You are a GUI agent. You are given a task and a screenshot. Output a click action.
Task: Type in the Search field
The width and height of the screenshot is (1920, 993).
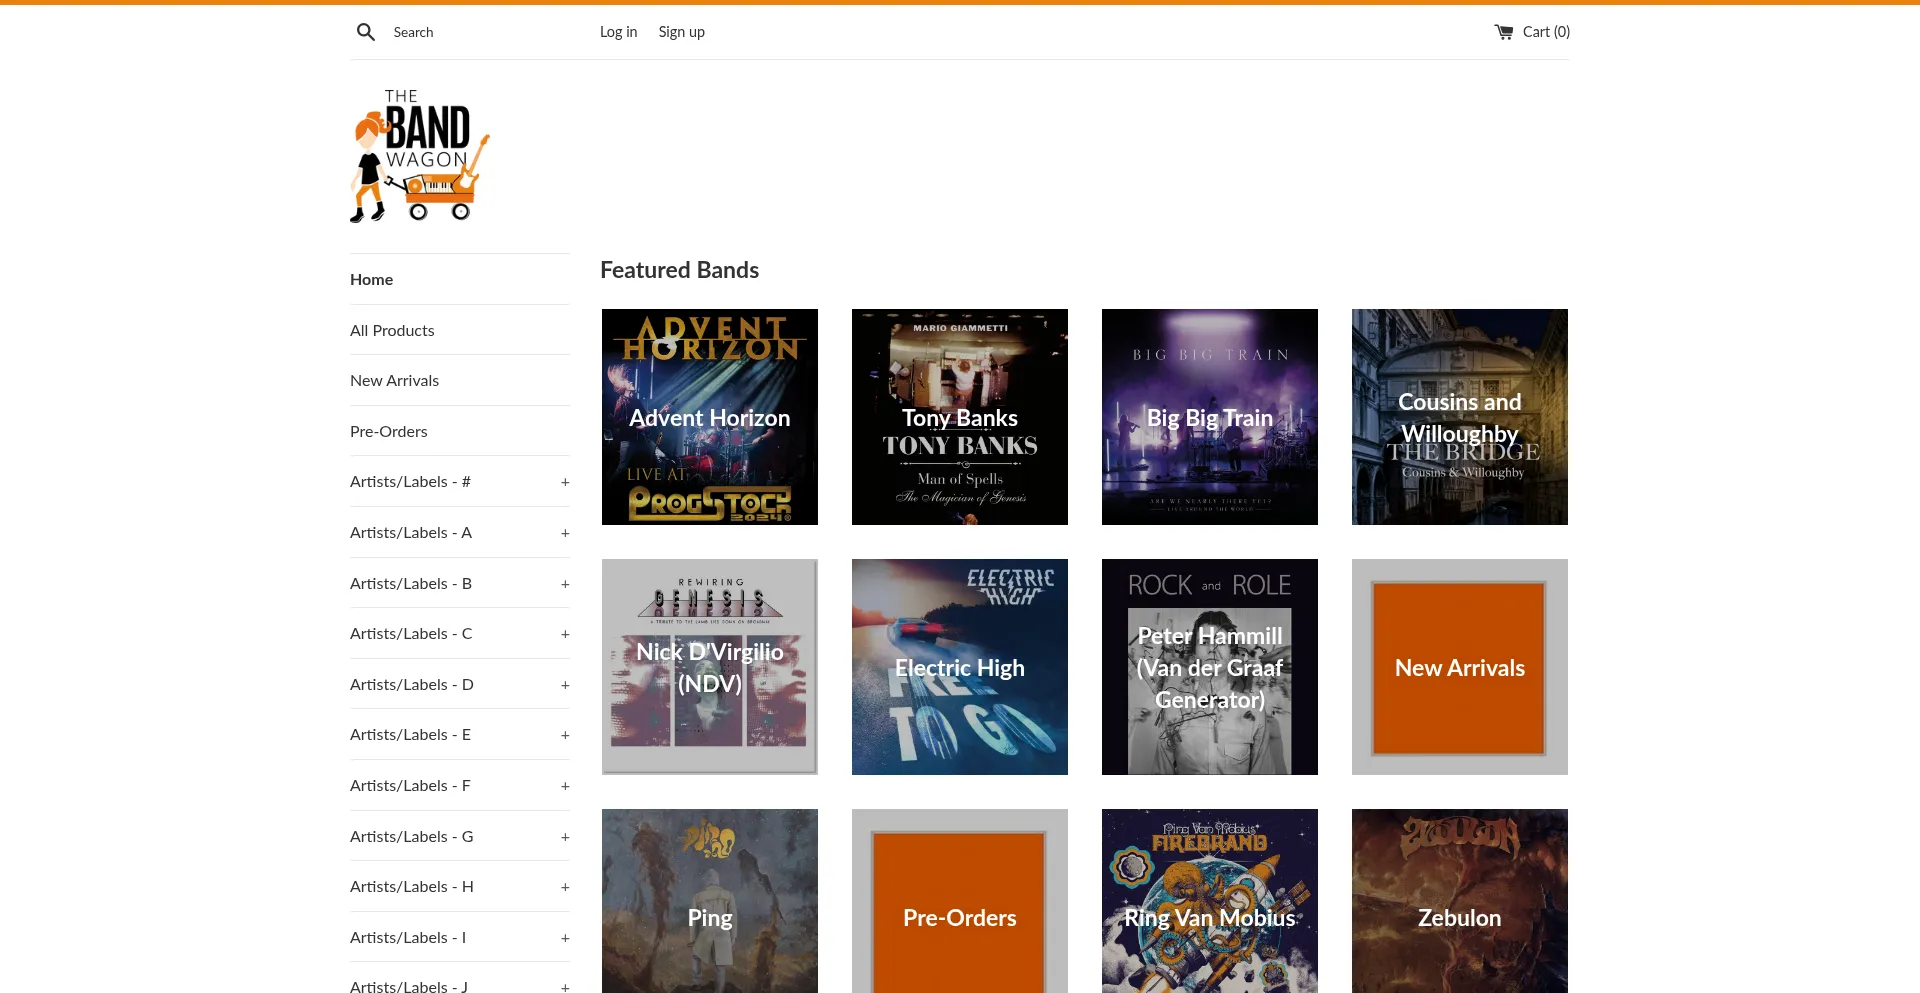pyautogui.click(x=470, y=32)
